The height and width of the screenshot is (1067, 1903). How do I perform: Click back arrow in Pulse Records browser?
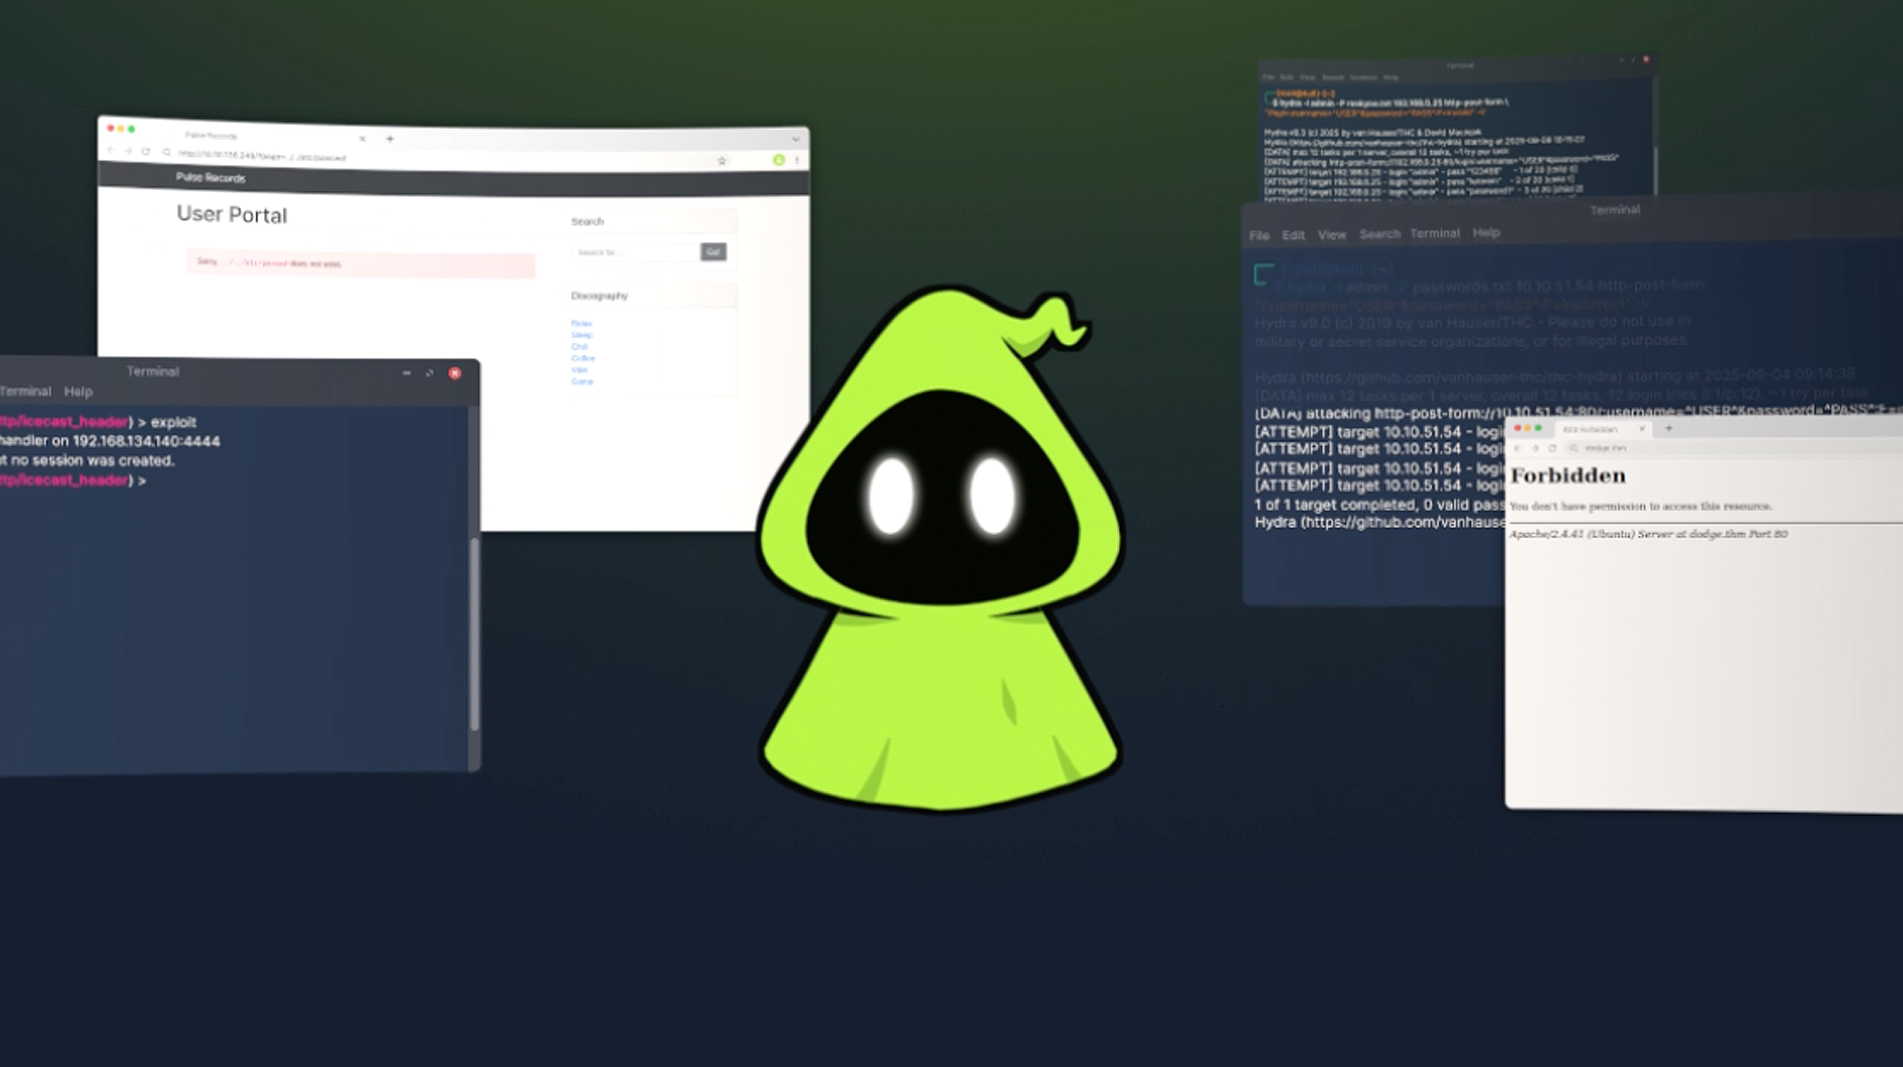(x=110, y=151)
